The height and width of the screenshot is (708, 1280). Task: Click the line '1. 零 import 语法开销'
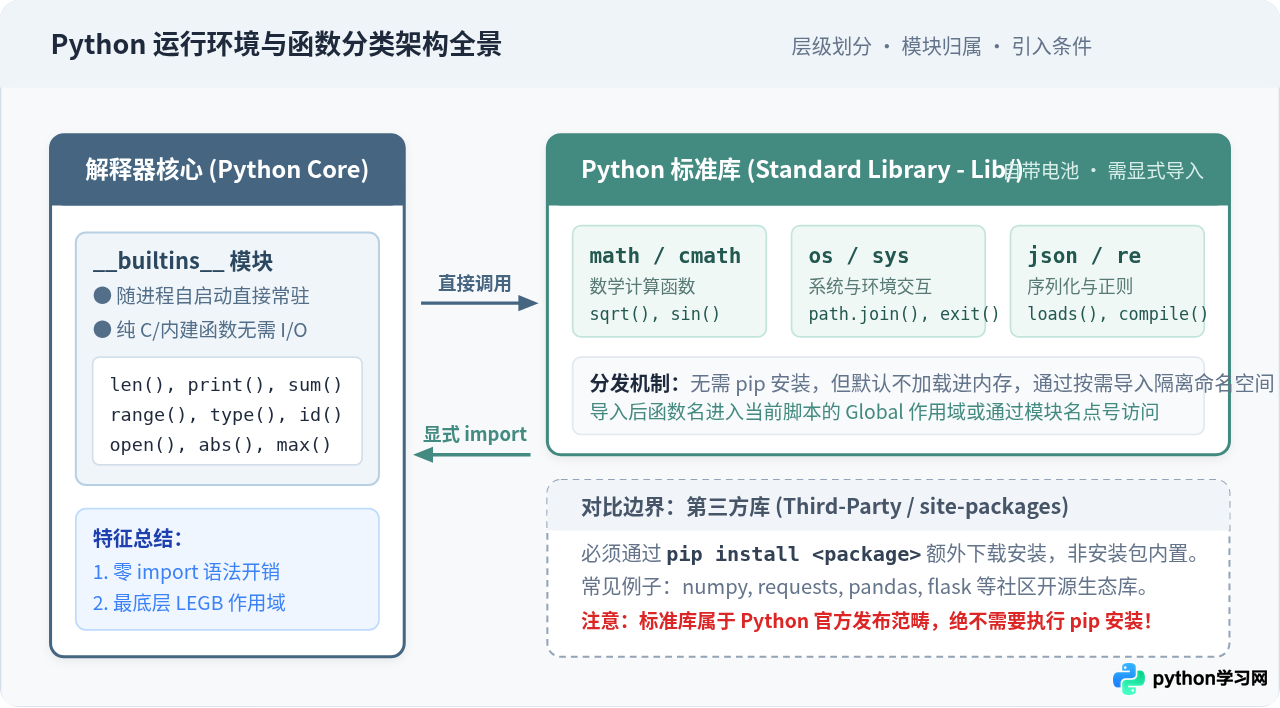[x=186, y=572]
